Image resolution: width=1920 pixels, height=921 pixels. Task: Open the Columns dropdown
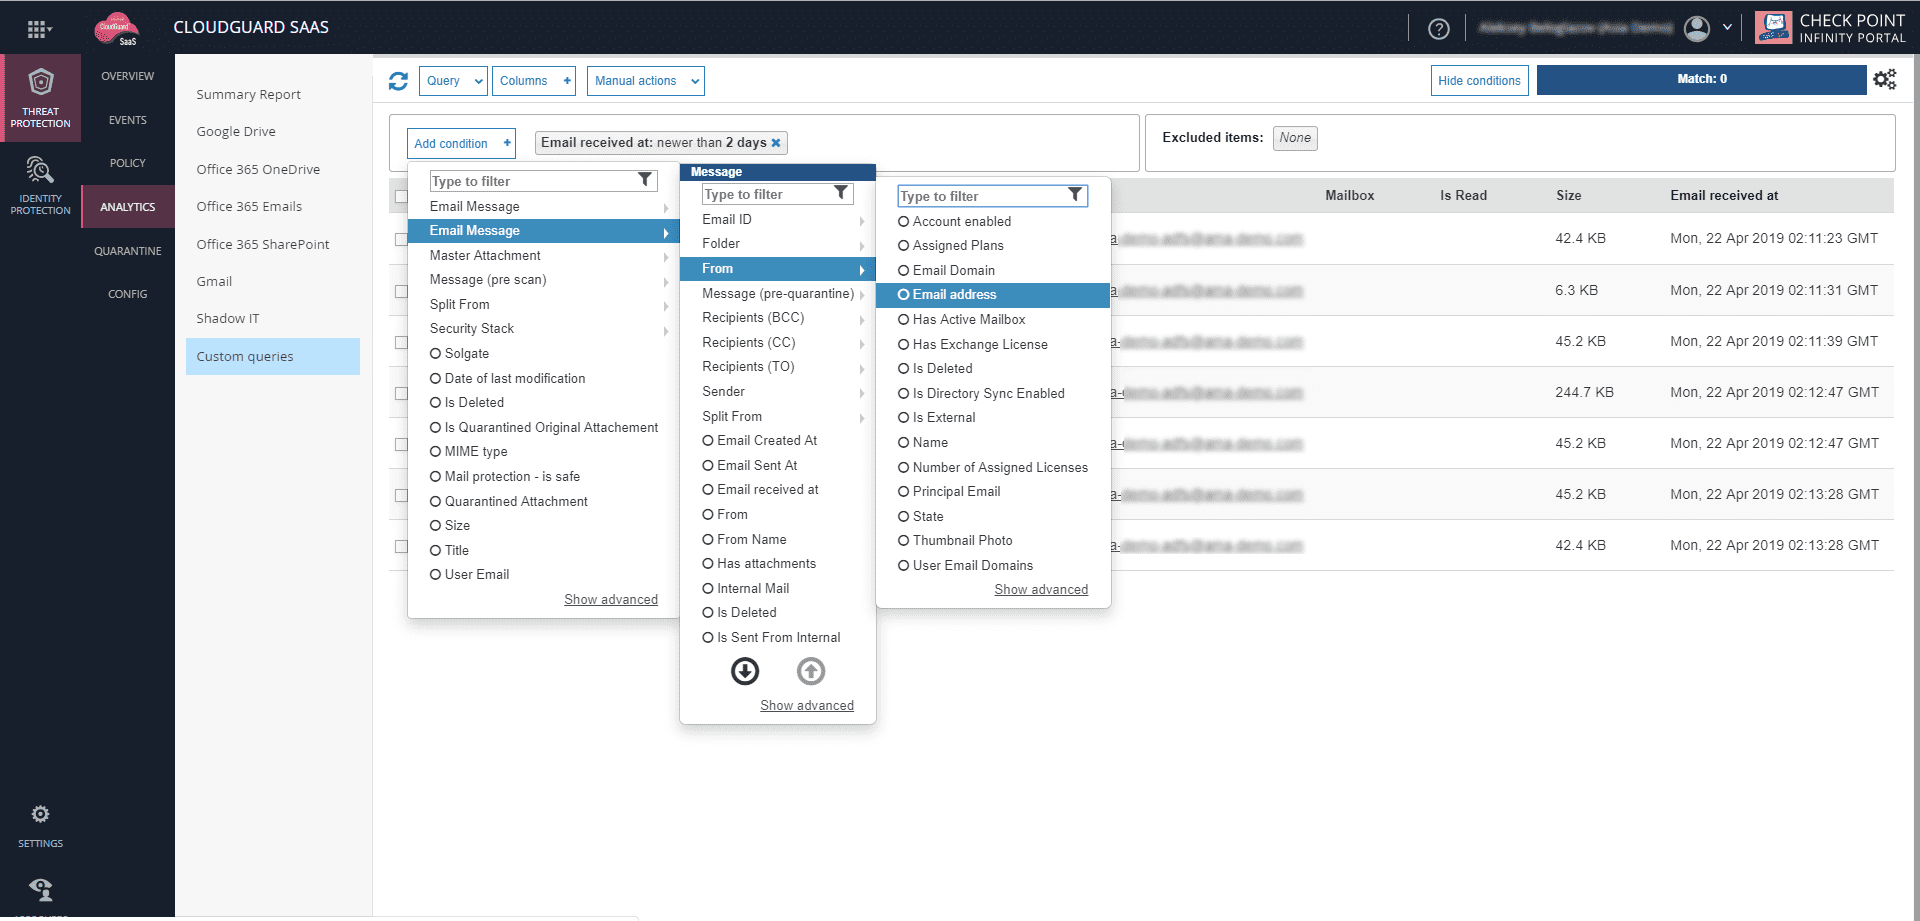click(x=534, y=81)
